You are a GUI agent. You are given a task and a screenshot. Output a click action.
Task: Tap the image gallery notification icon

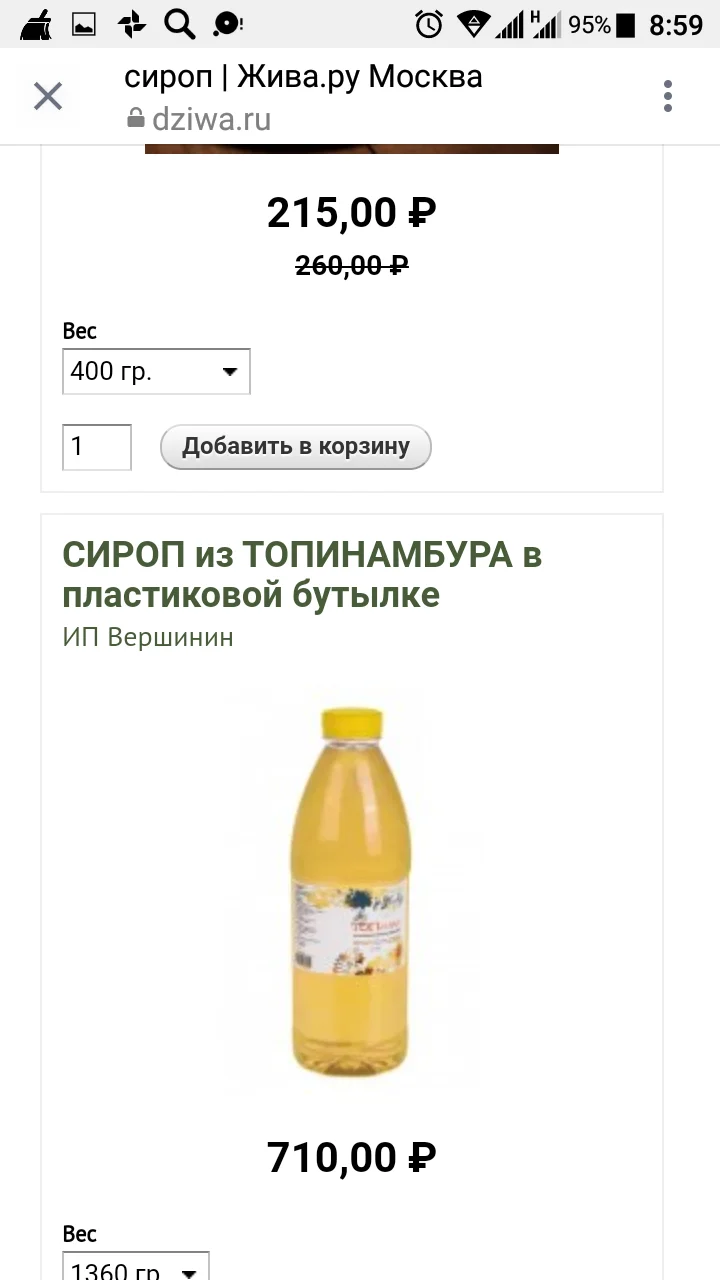(x=84, y=25)
